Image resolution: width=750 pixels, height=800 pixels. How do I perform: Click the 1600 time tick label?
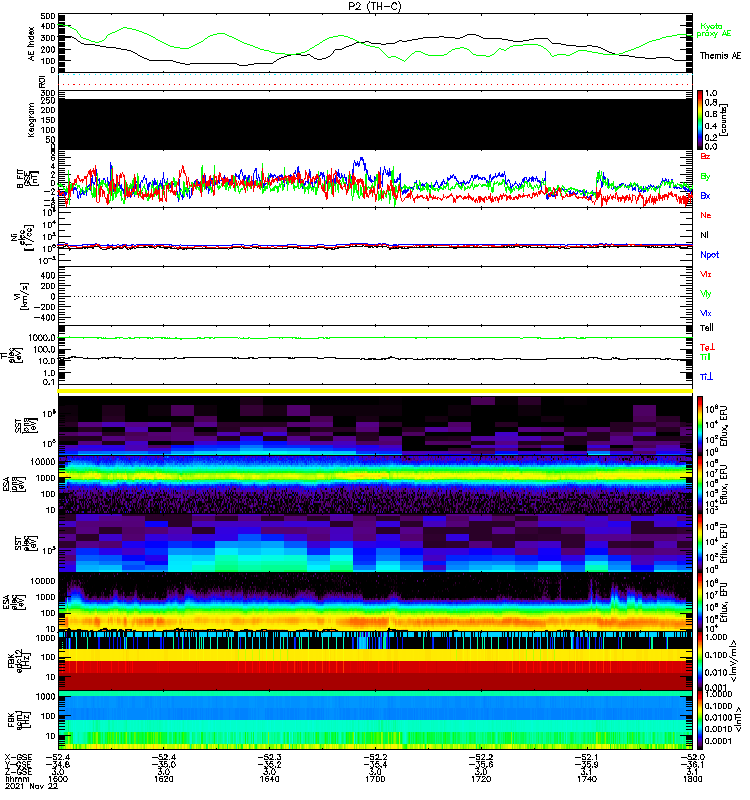pyautogui.click(x=58, y=779)
